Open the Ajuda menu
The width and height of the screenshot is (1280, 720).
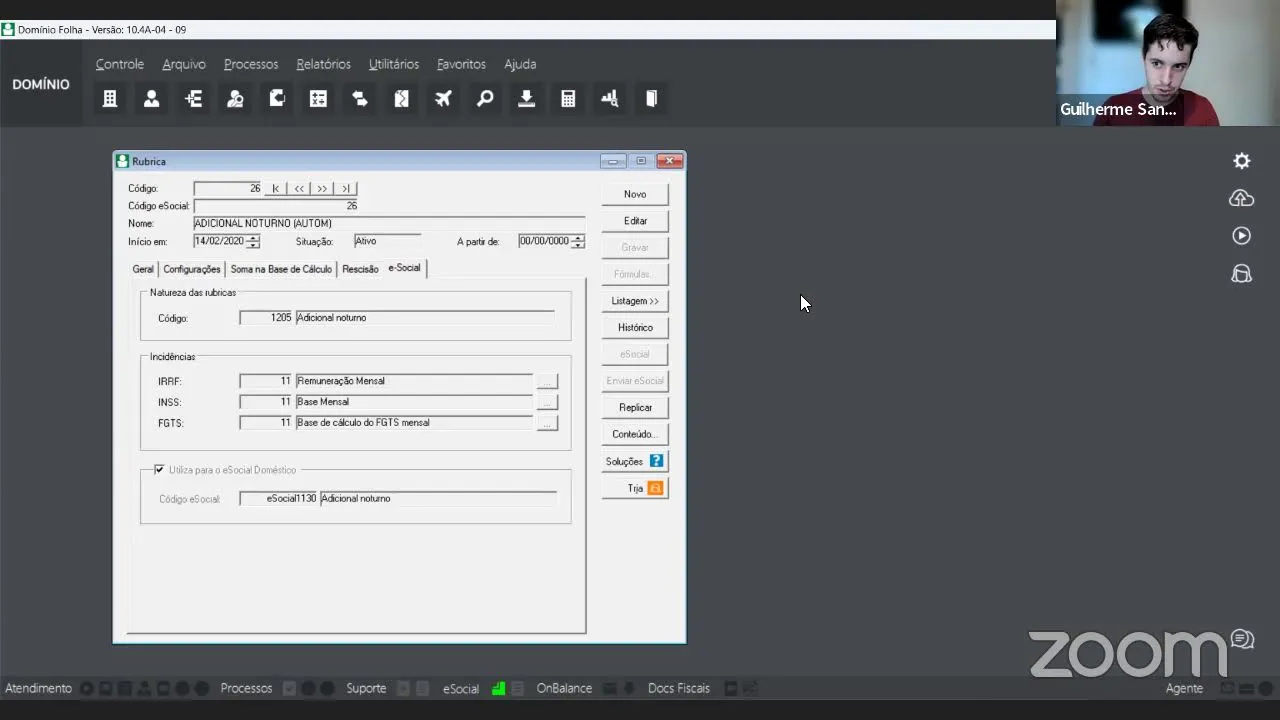point(520,64)
